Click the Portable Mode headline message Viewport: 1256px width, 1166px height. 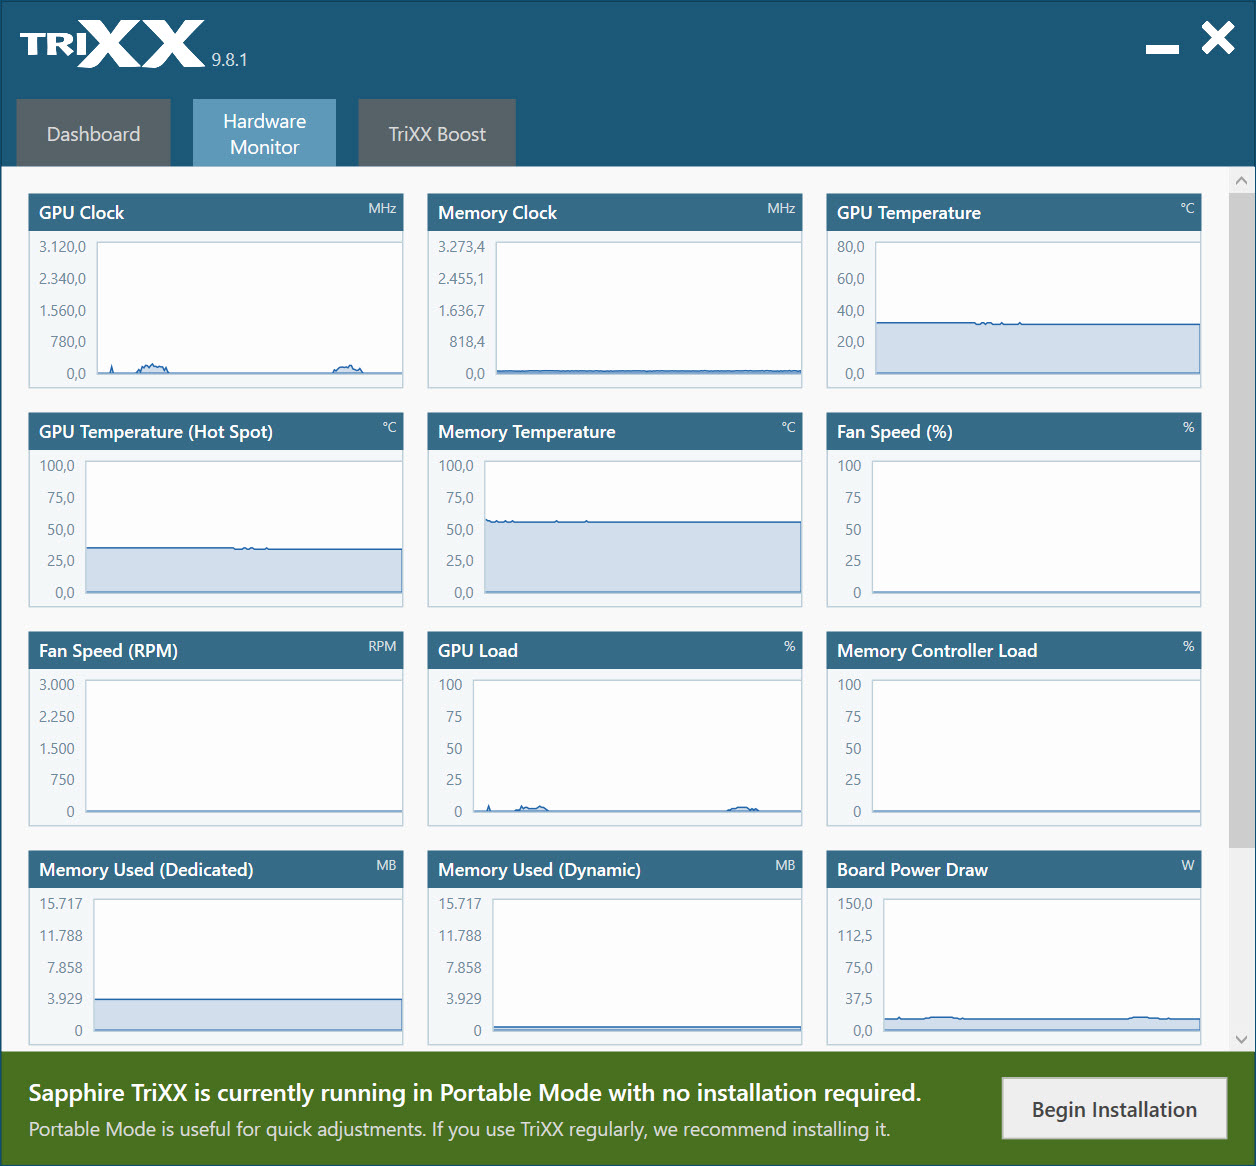(x=475, y=1093)
